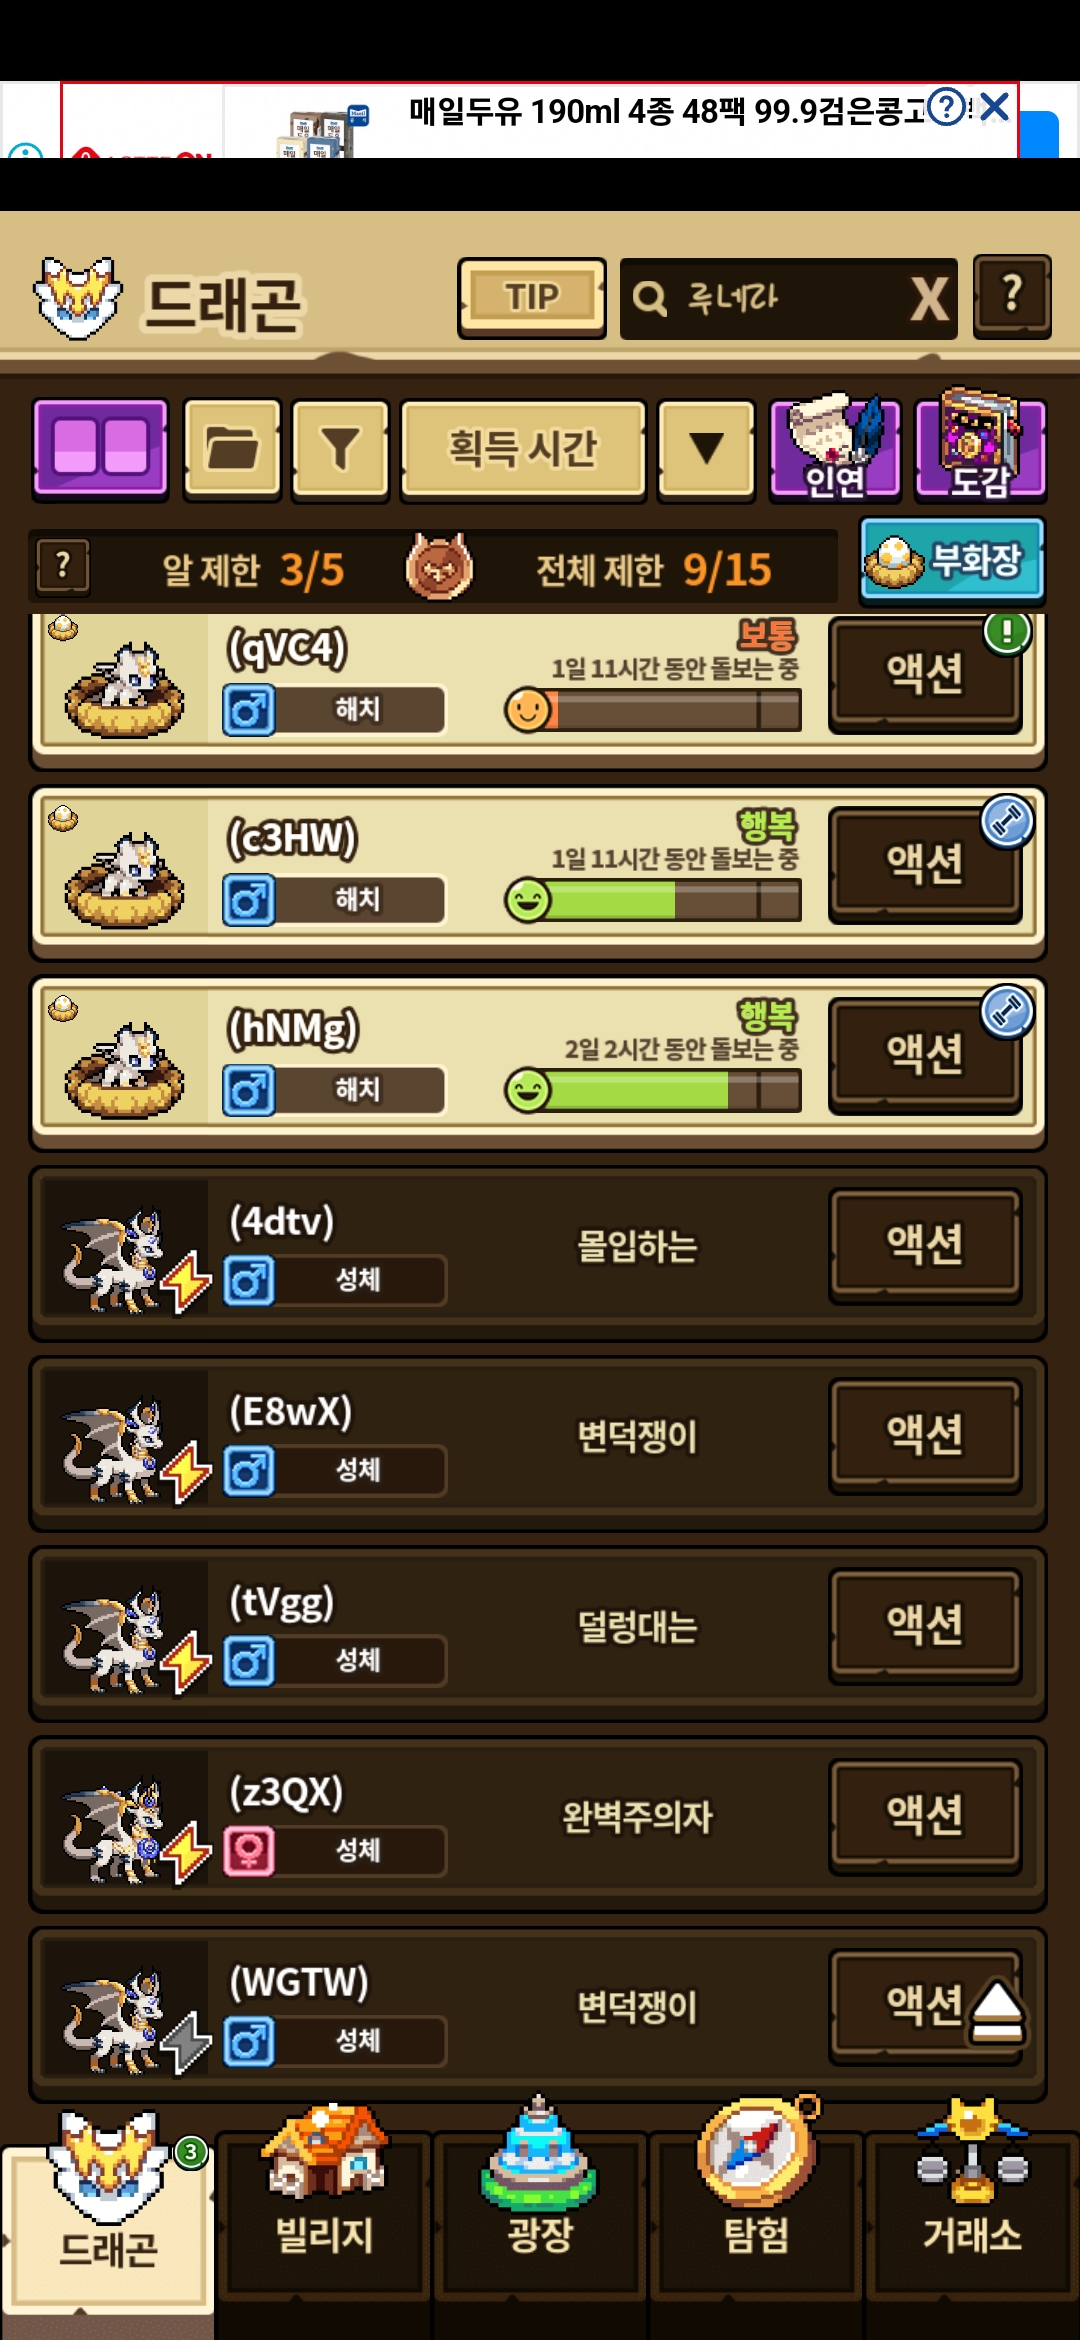Open 액션 for dragon qVC4
This screenshot has height=2340, width=1080.
925,674
